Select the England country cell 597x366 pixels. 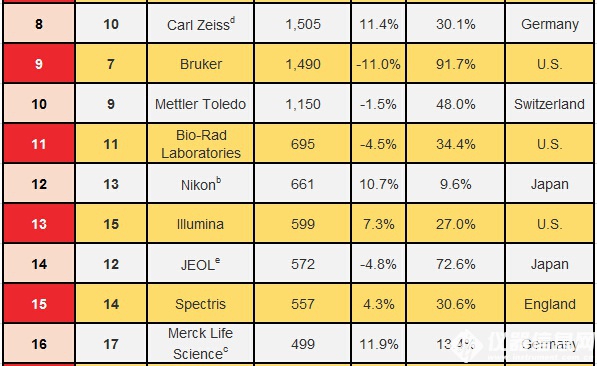549,304
